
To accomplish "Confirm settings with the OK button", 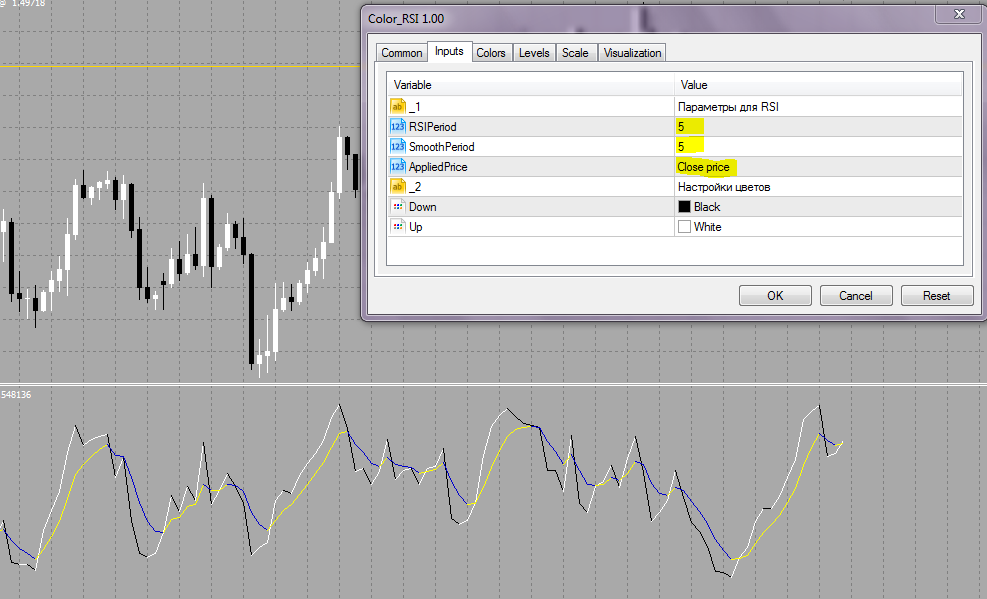I will pos(775,295).
